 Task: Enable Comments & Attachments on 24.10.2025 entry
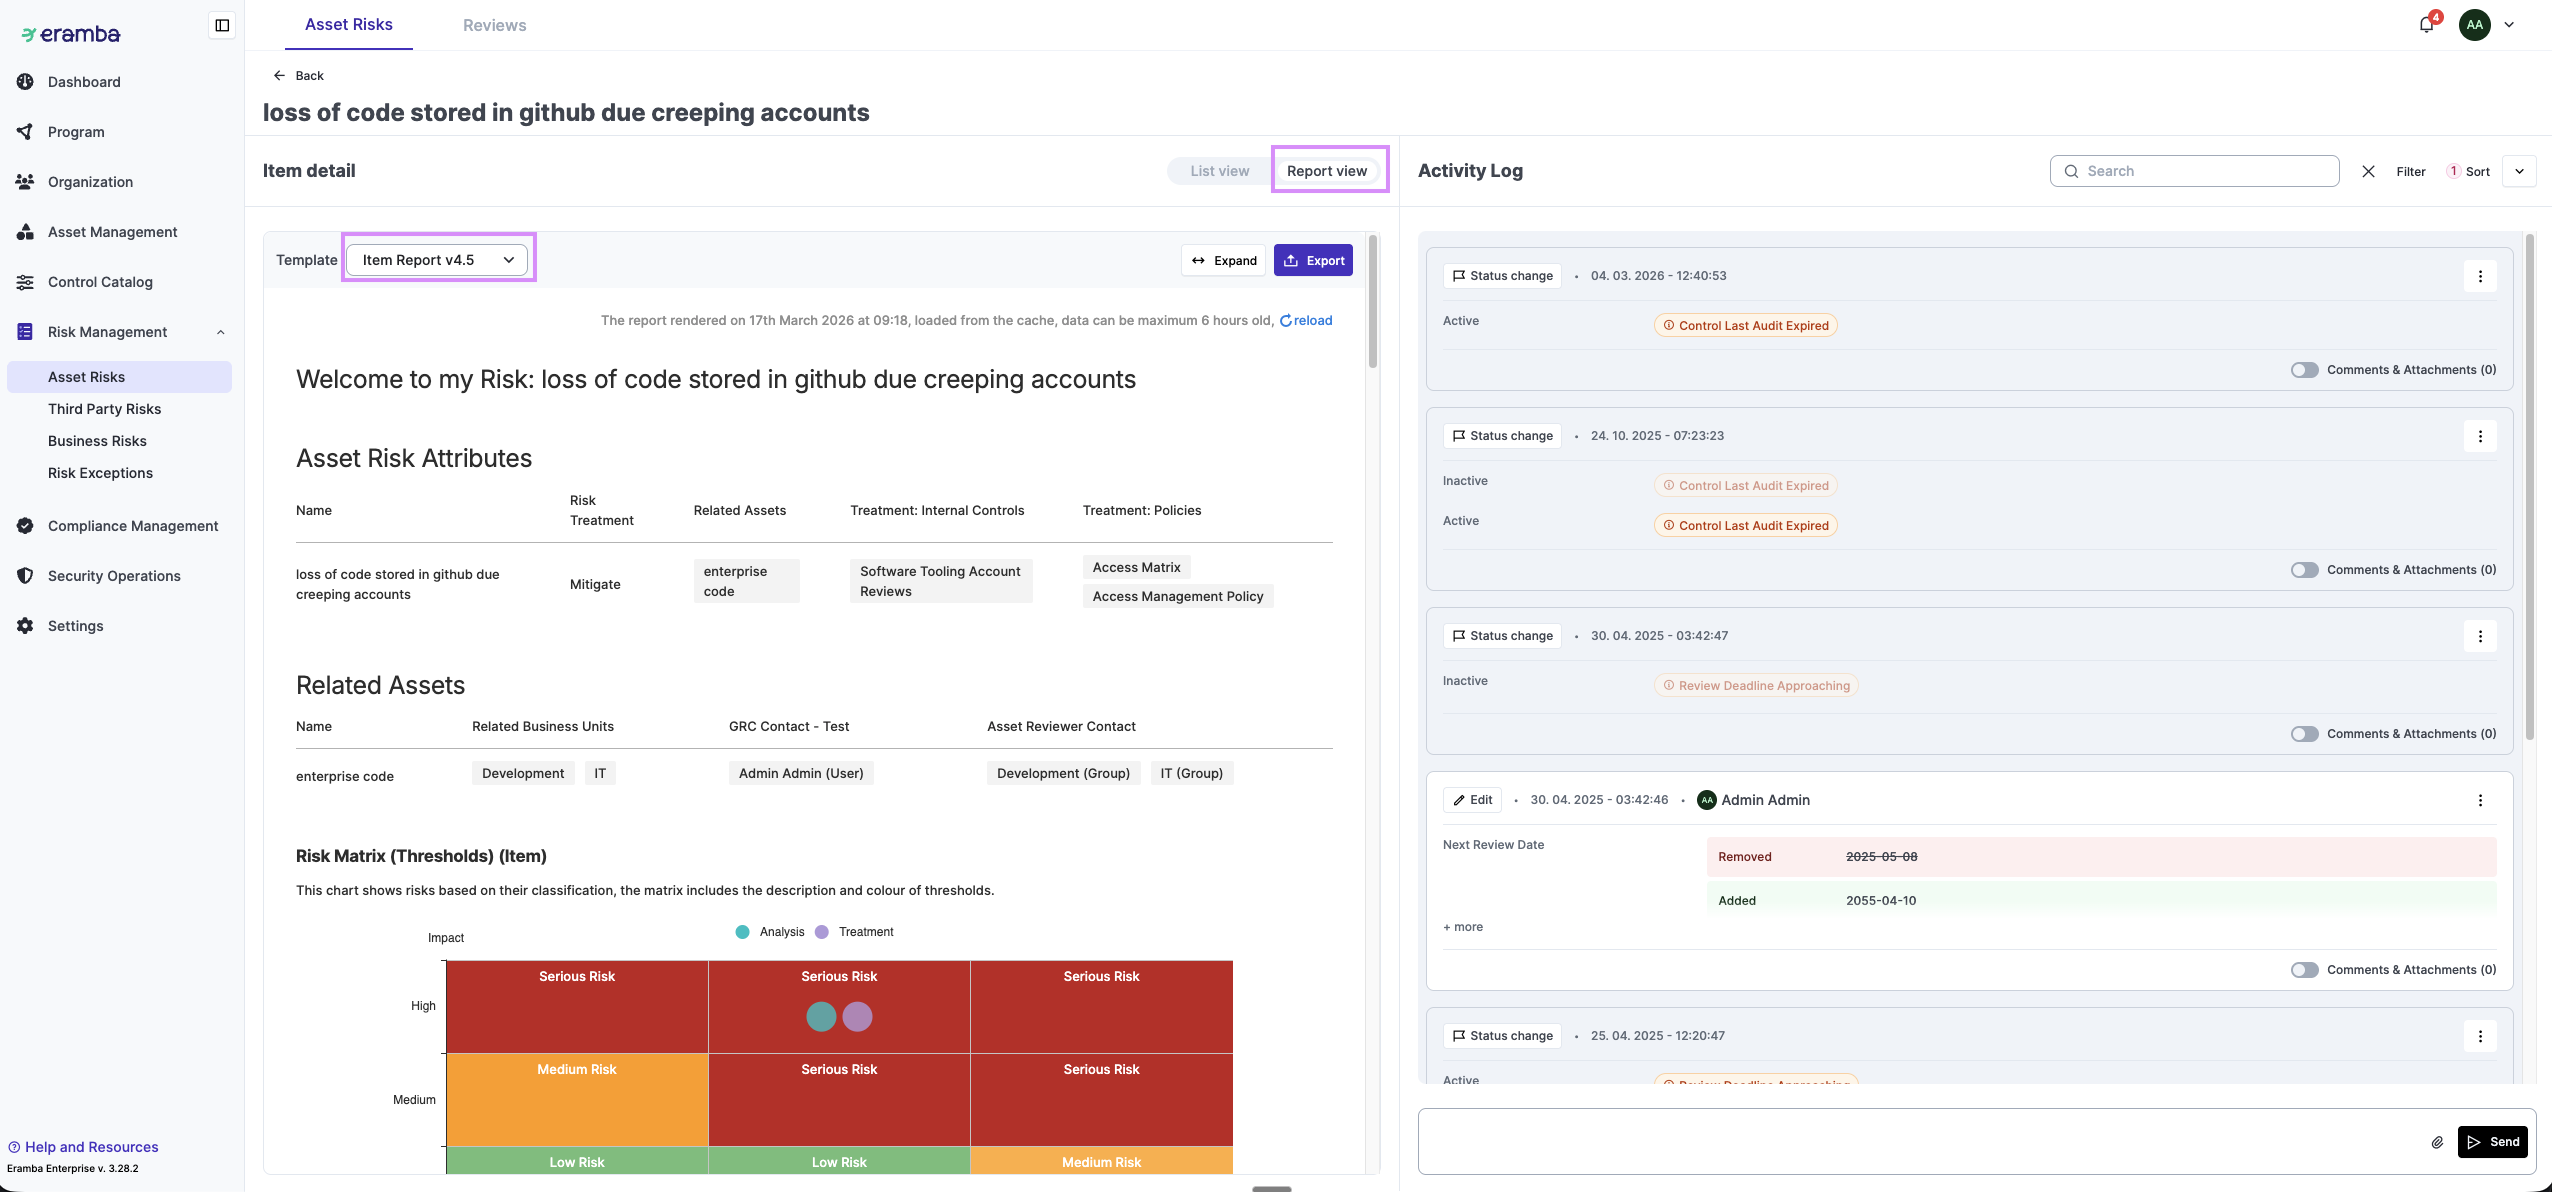click(x=2304, y=570)
